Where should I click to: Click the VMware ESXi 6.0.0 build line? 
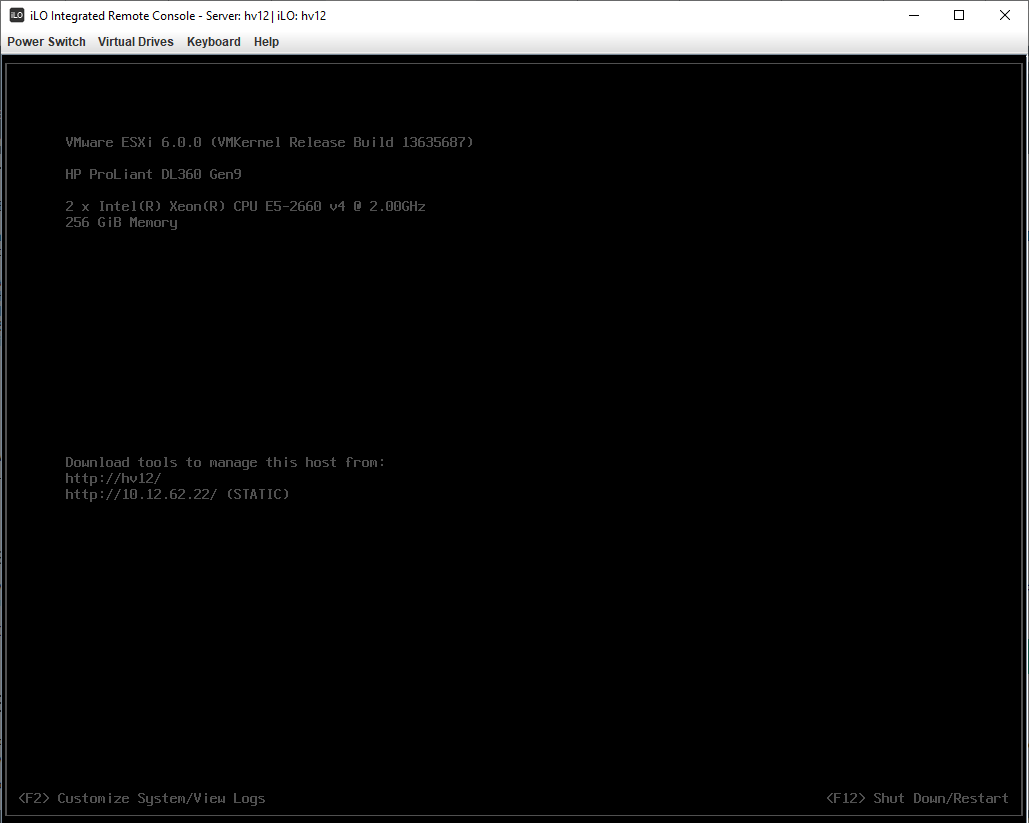point(269,142)
